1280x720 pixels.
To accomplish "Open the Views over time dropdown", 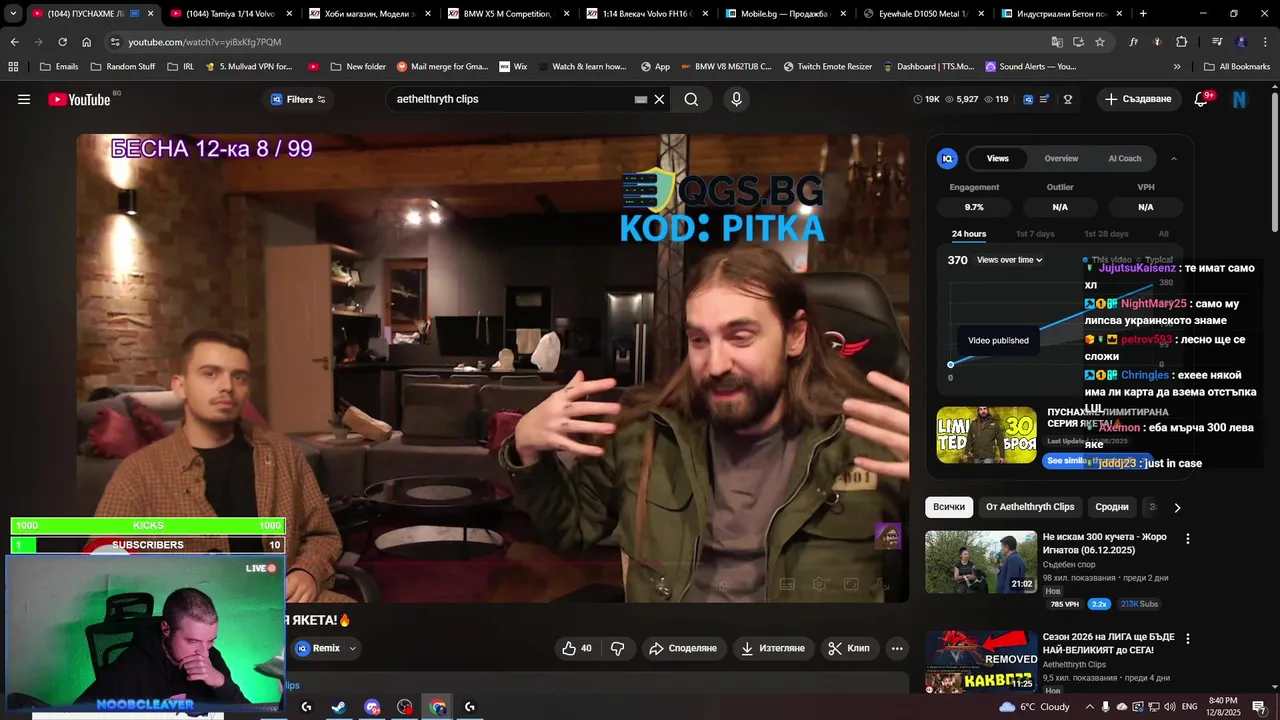I will (x=1009, y=260).
